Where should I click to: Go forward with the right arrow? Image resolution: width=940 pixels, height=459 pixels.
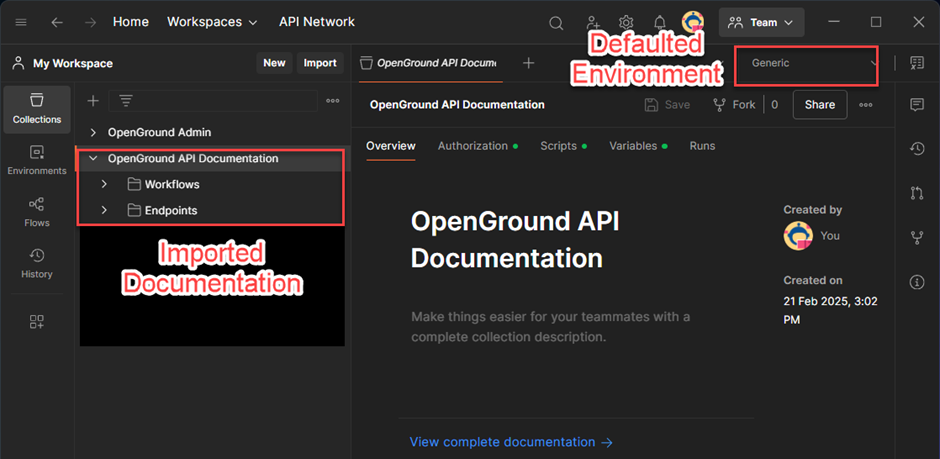[91, 22]
